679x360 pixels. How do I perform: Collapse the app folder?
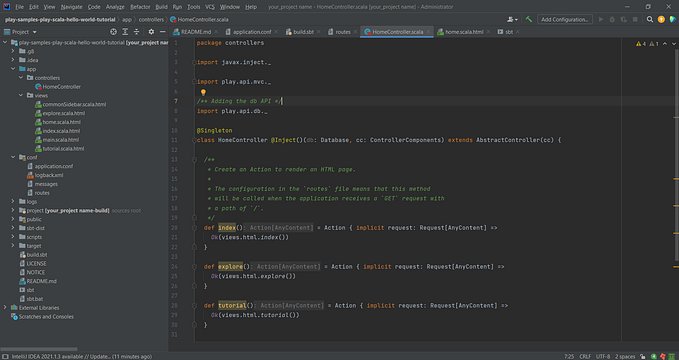click(x=13, y=69)
